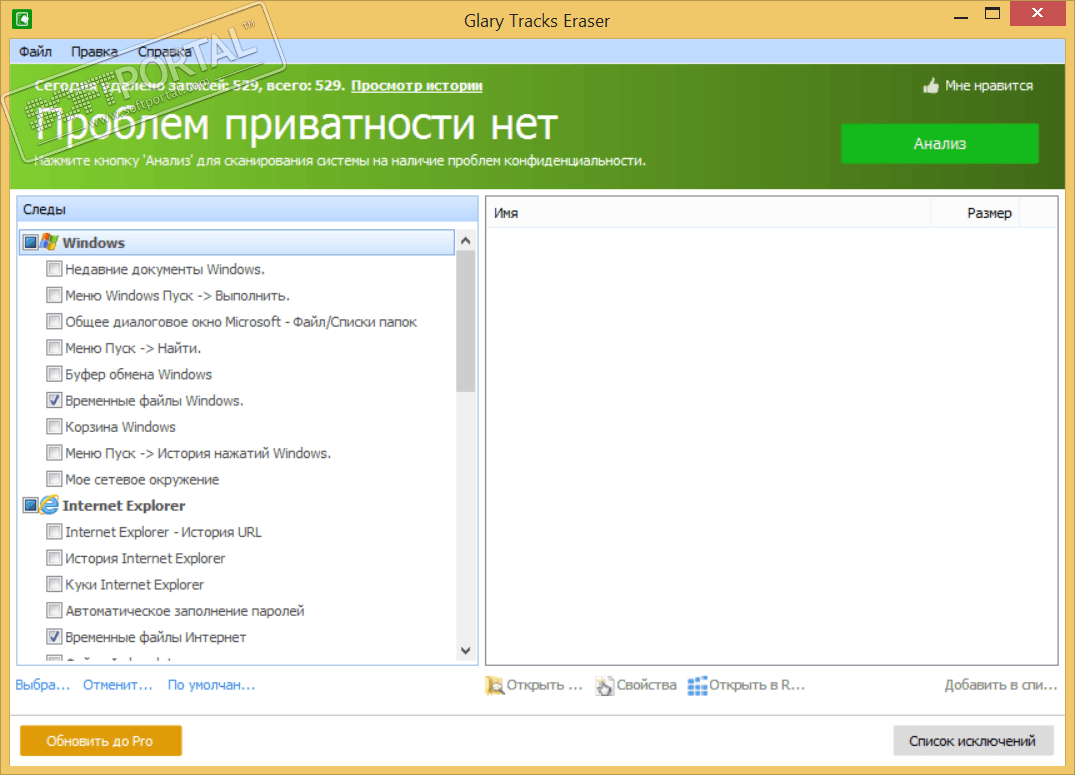Click the tracks list scroll up arrow
1075x775 pixels.
[x=466, y=241]
